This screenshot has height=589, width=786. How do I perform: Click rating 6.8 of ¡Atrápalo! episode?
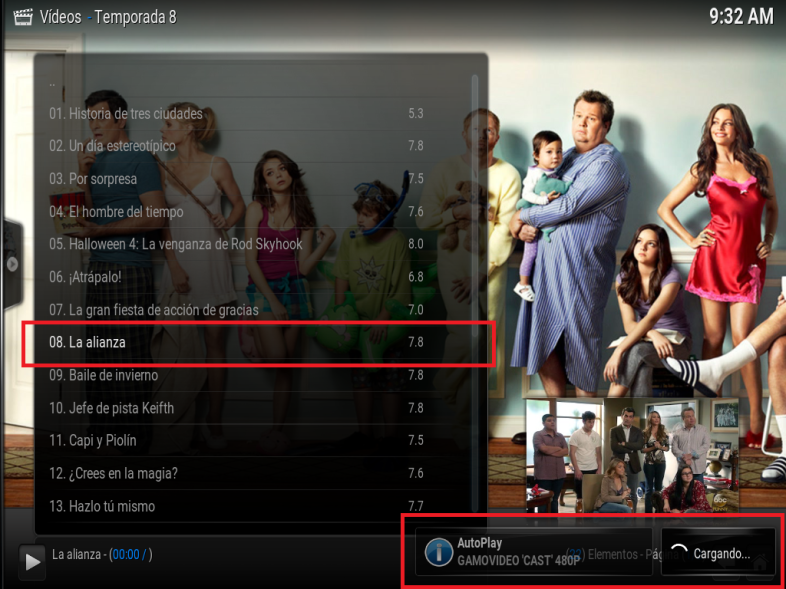(x=416, y=277)
